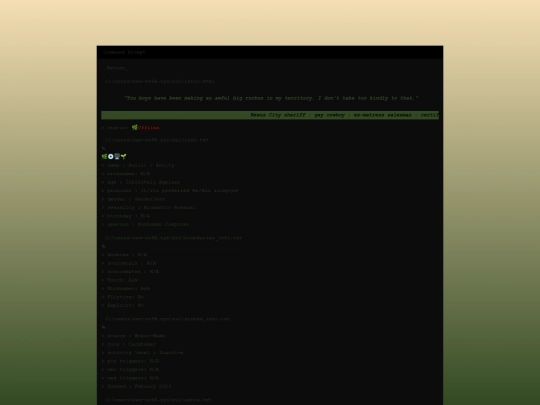Click the disc emoji above the name line

[111, 157]
